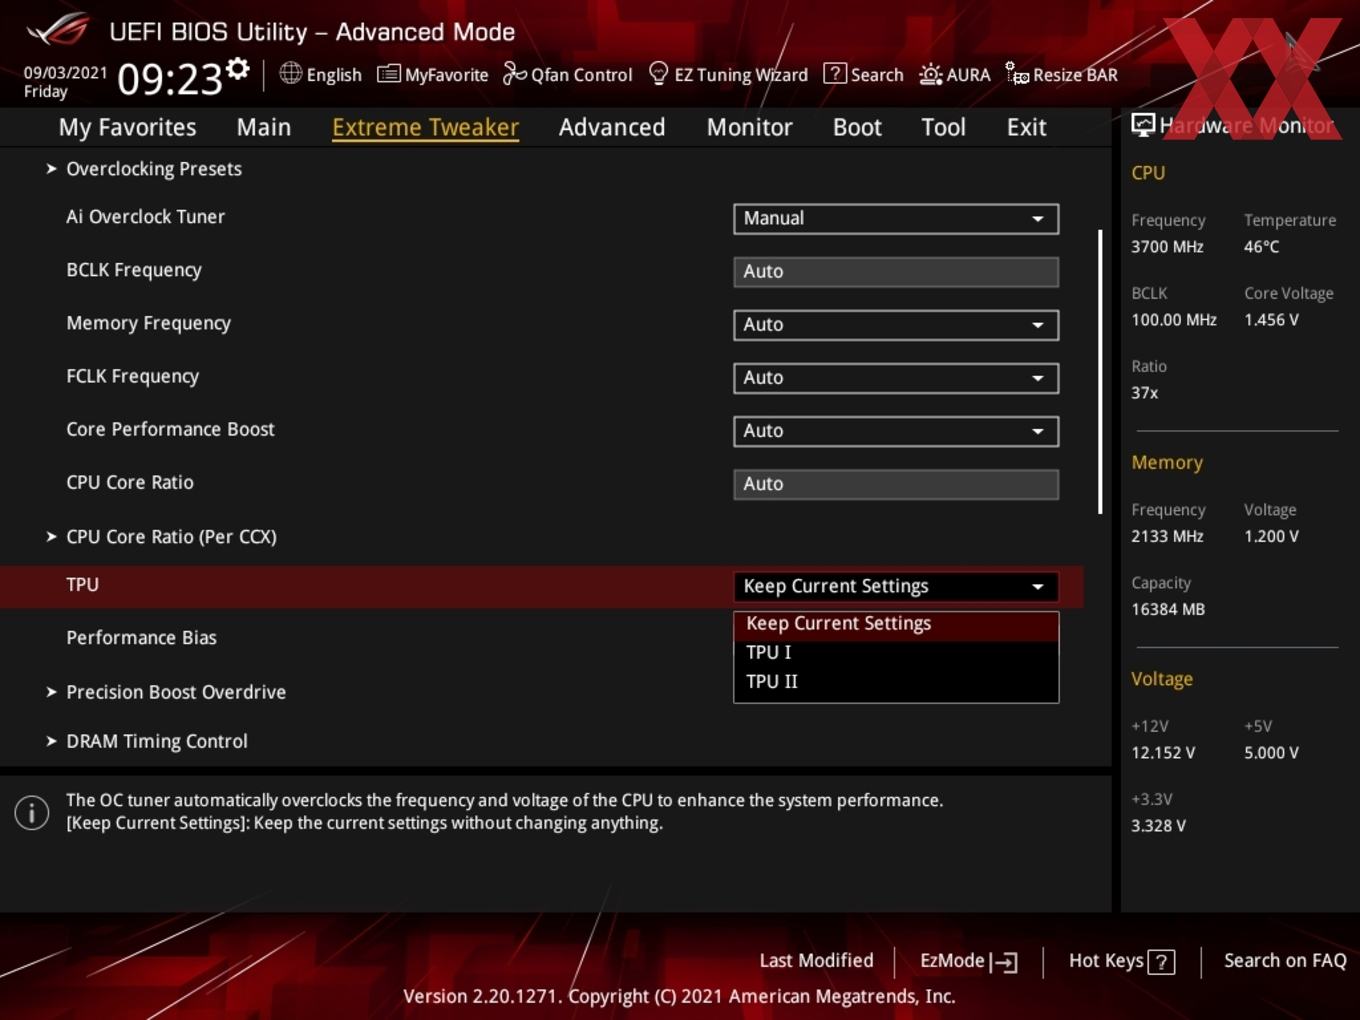1360x1020 pixels.
Task: Expand DRAM Timing Control submenu
Action: pyautogui.click(x=157, y=741)
